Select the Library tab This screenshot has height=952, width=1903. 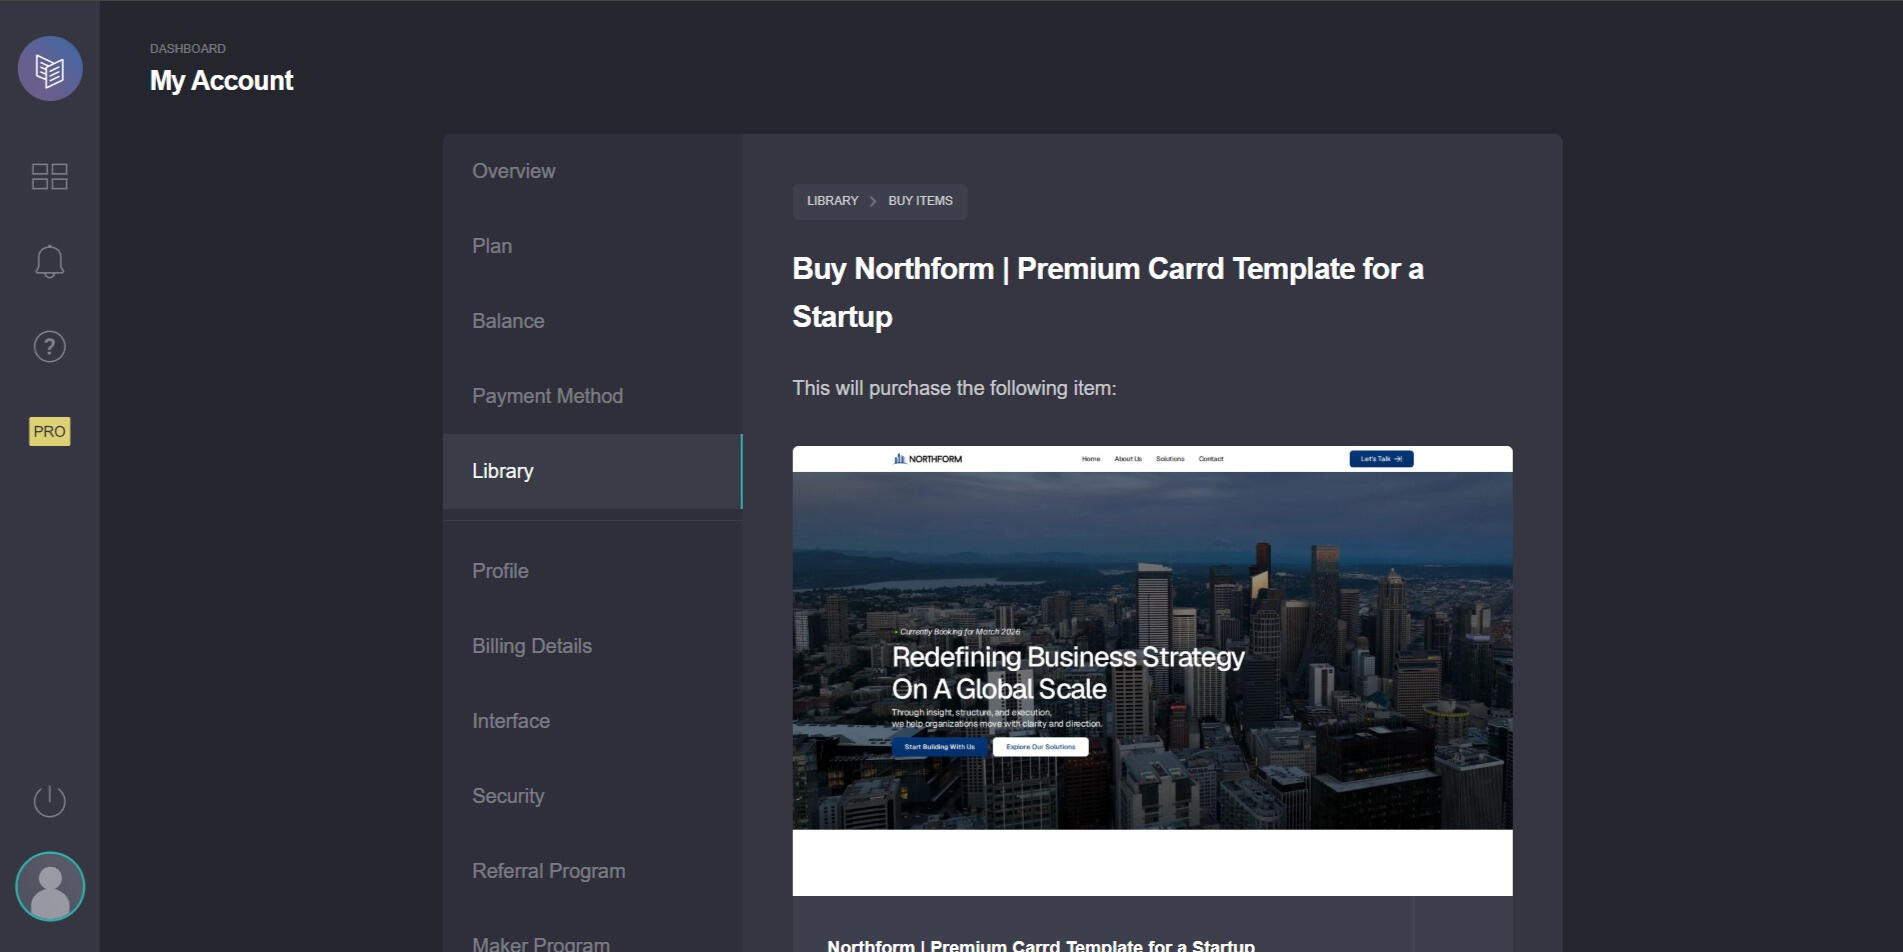click(593, 471)
